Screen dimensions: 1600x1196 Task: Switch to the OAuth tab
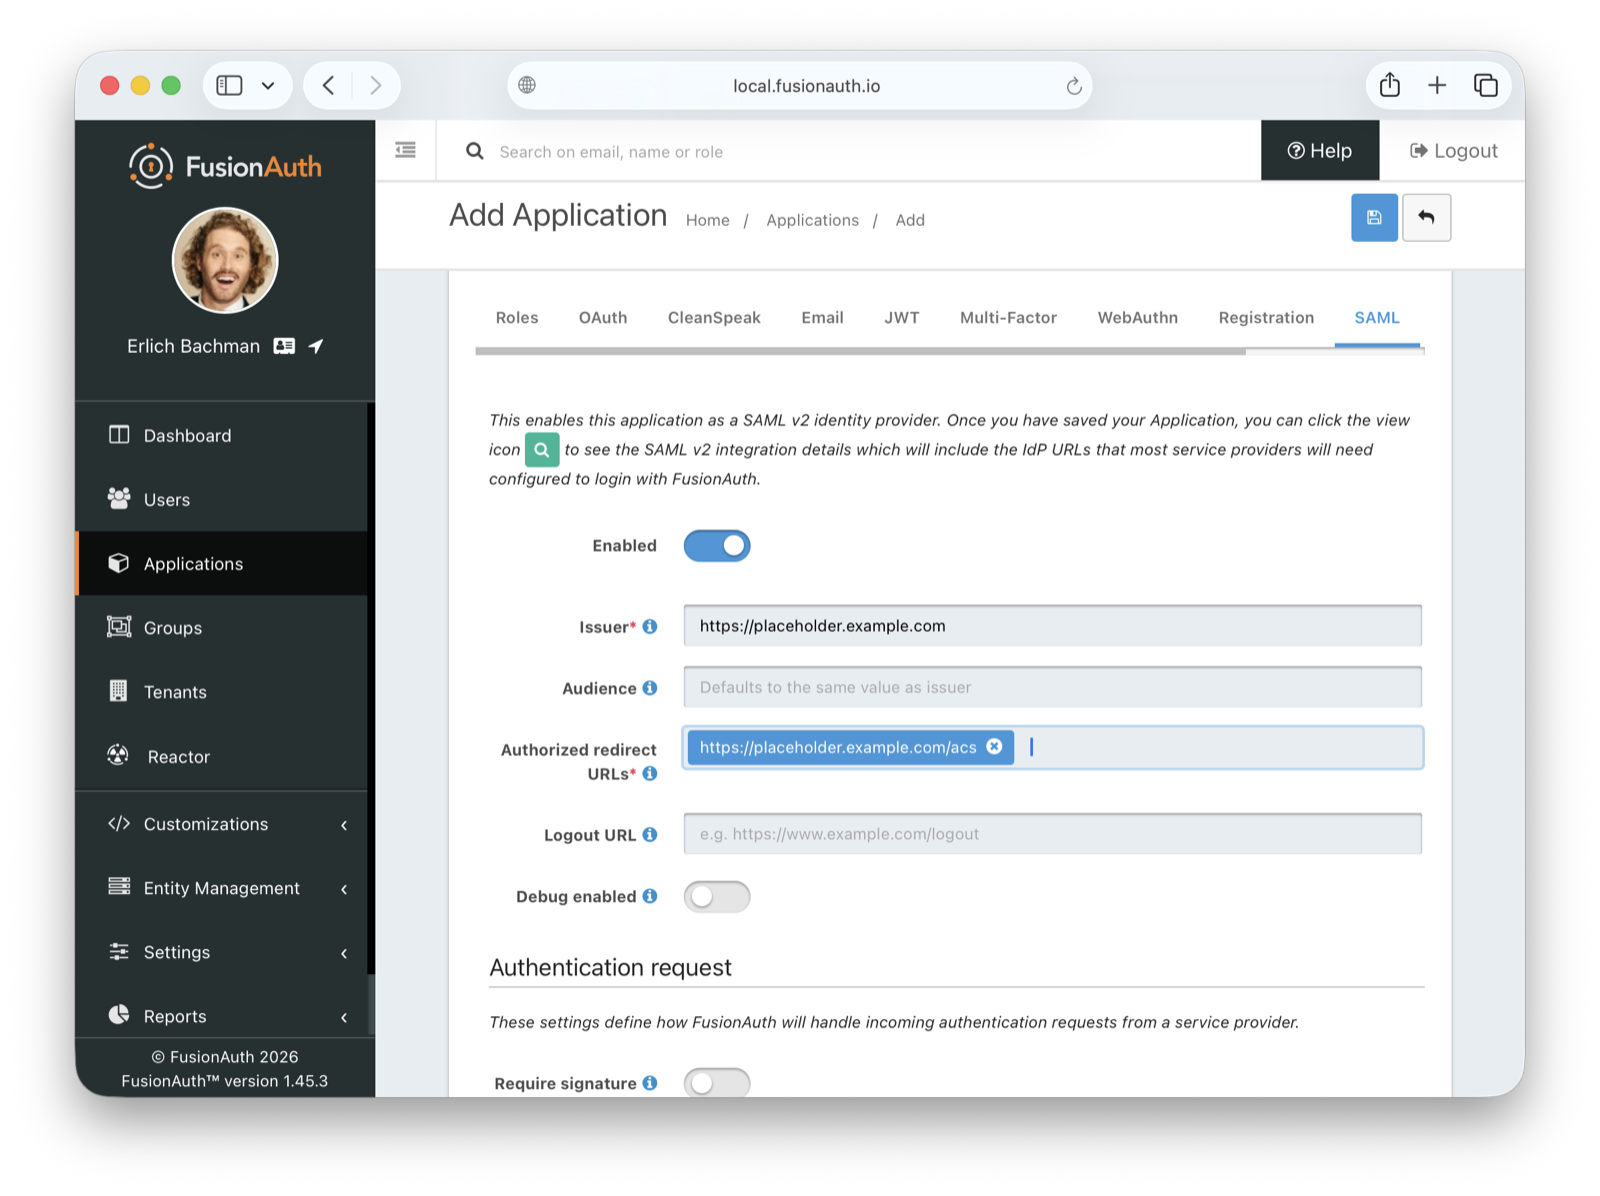[x=602, y=317]
